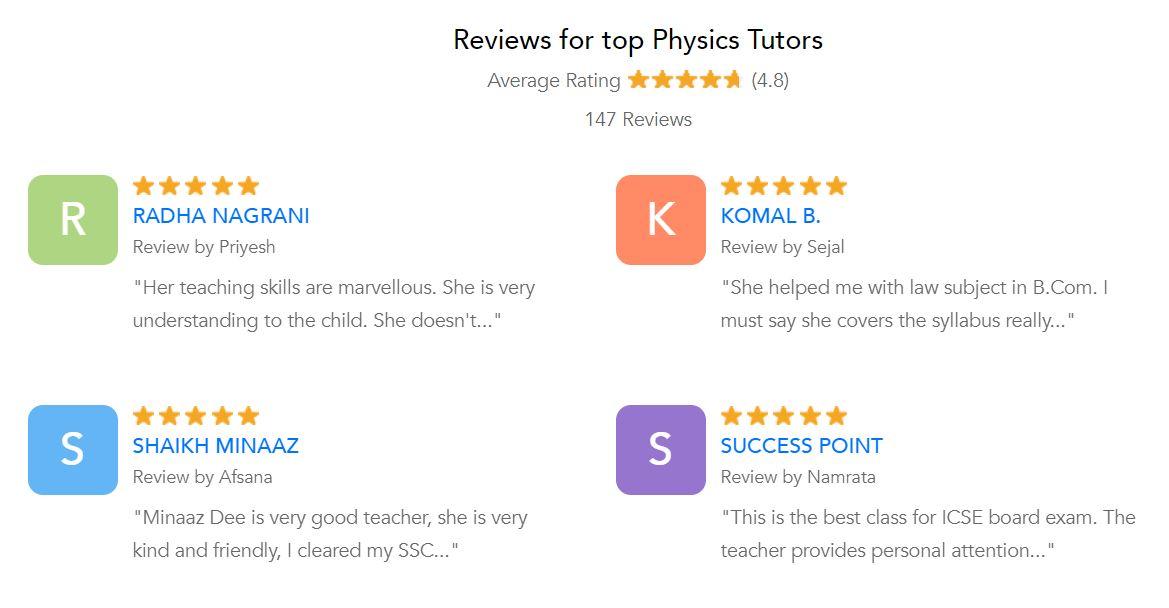Click the first star in Average Rating row
The height and width of the screenshot is (608, 1169).
638,79
